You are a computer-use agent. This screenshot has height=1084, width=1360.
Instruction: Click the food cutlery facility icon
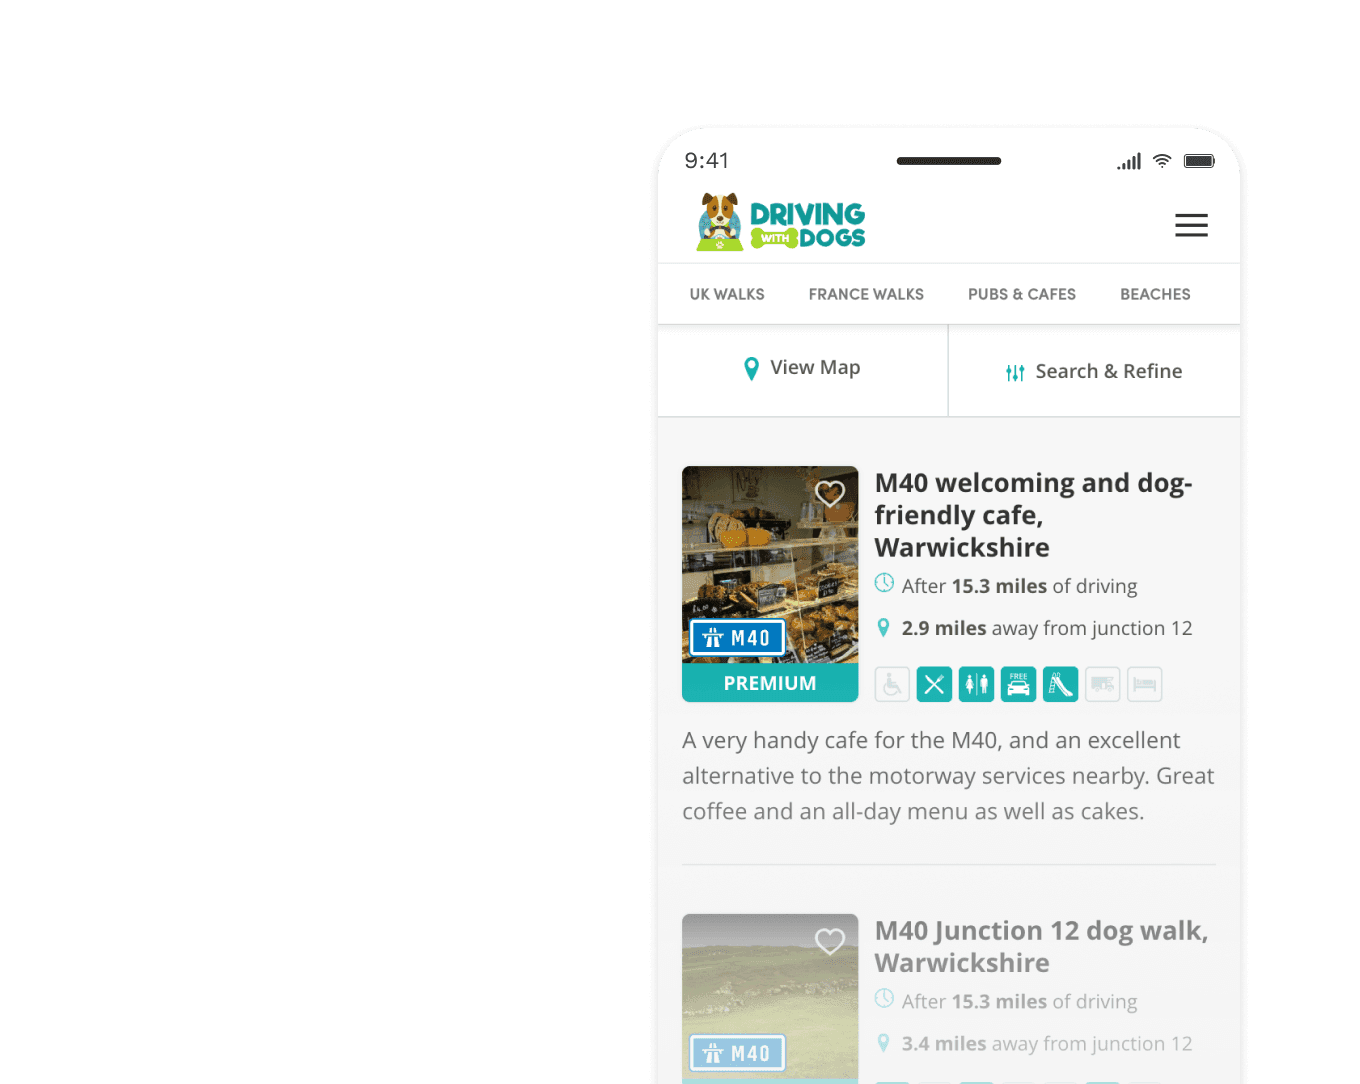click(x=934, y=685)
